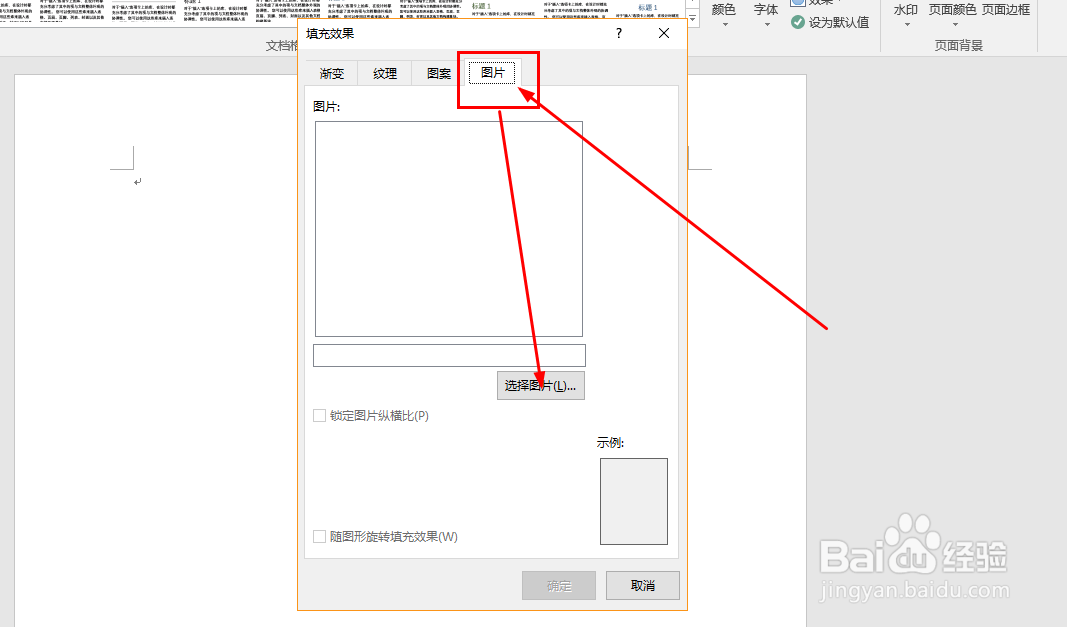Switch to the Texture (纹理) tab
Image resolution: width=1067 pixels, height=627 pixels.
384,73
